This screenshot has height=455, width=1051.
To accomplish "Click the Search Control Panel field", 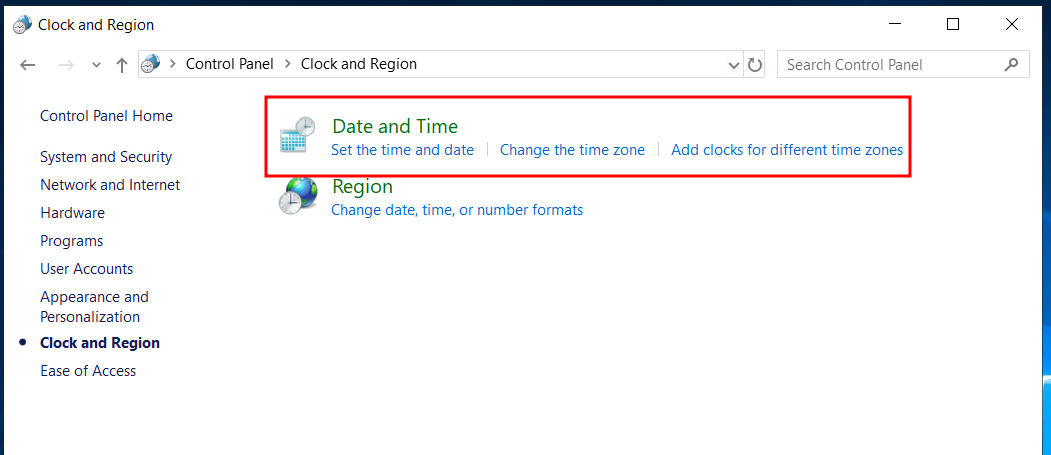I will coord(903,64).
